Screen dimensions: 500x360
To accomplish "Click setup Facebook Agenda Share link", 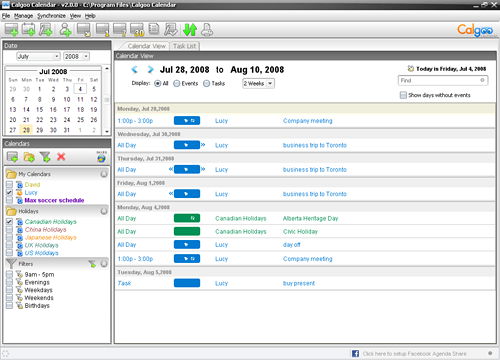I will click(414, 354).
